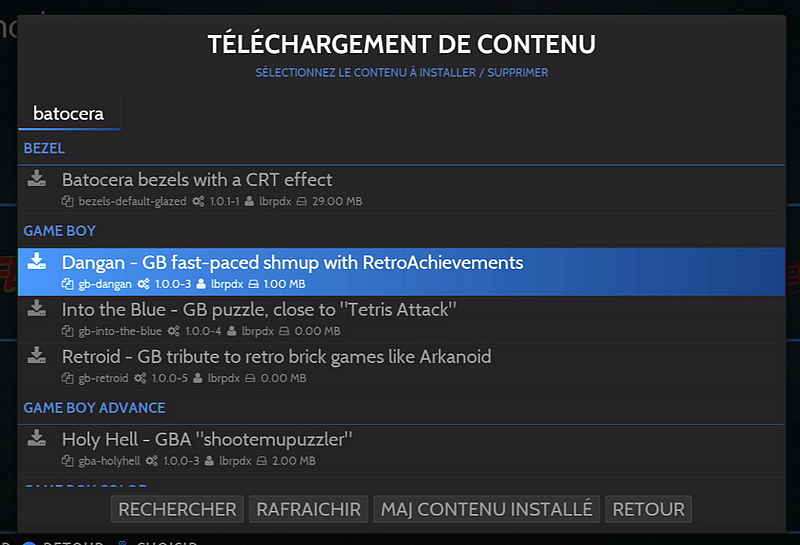Select Holy Hell GBA shootemupuzzler entry
The image size is (800, 545).
[x=401, y=449]
